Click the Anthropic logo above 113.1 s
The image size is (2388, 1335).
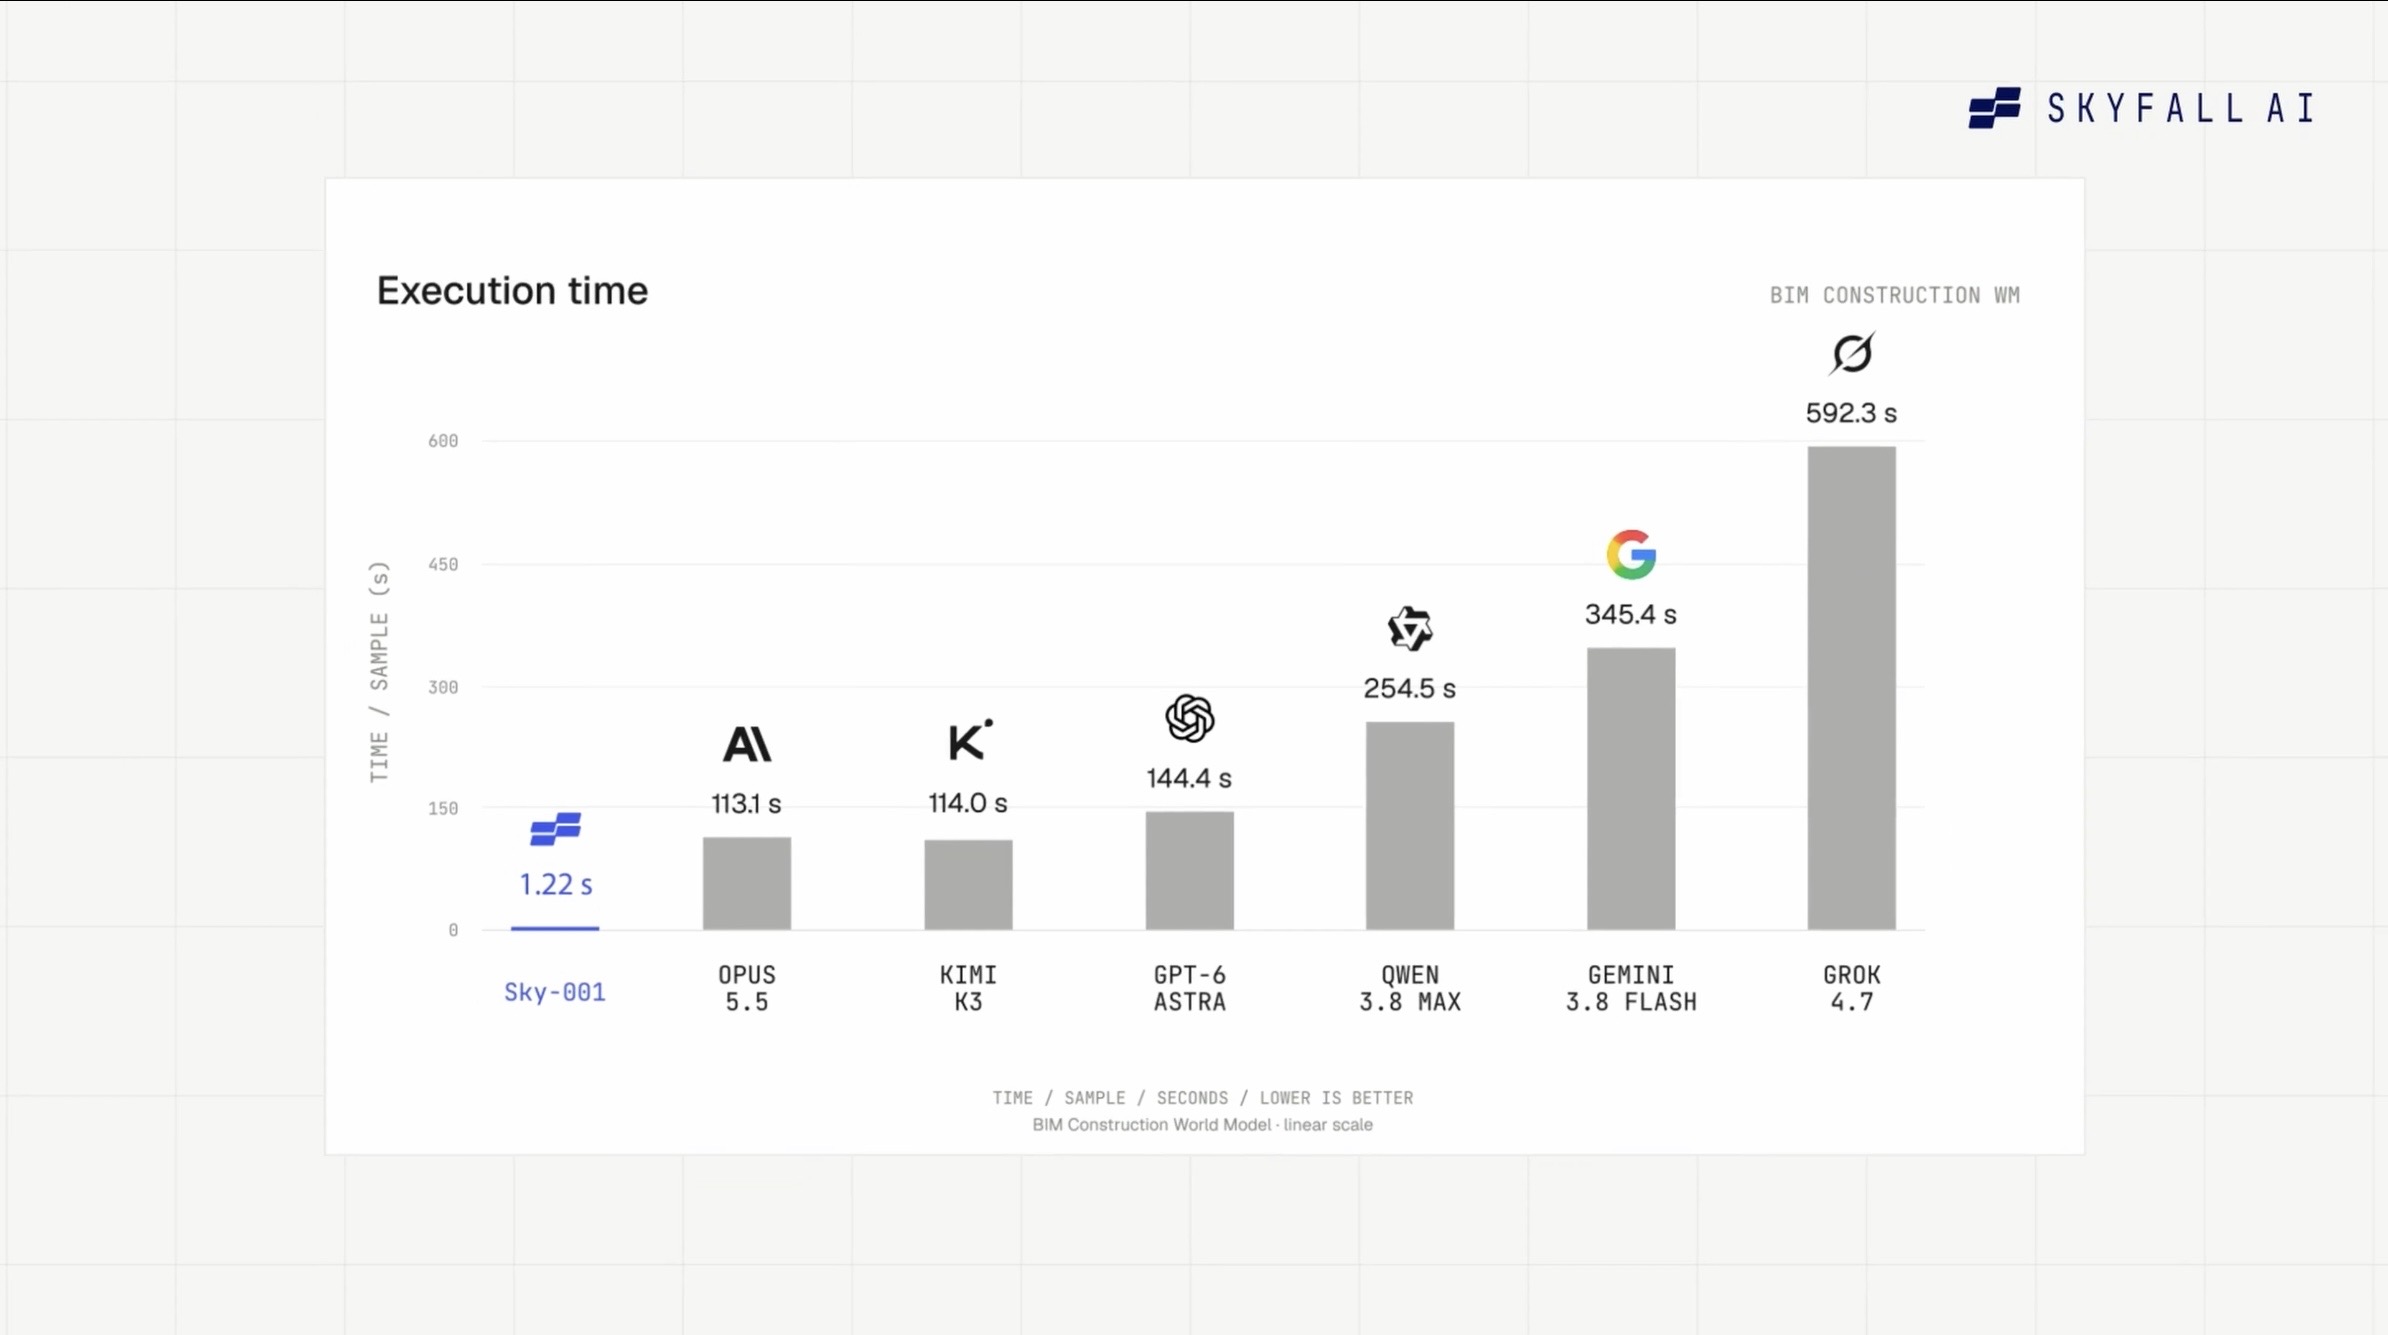747,744
